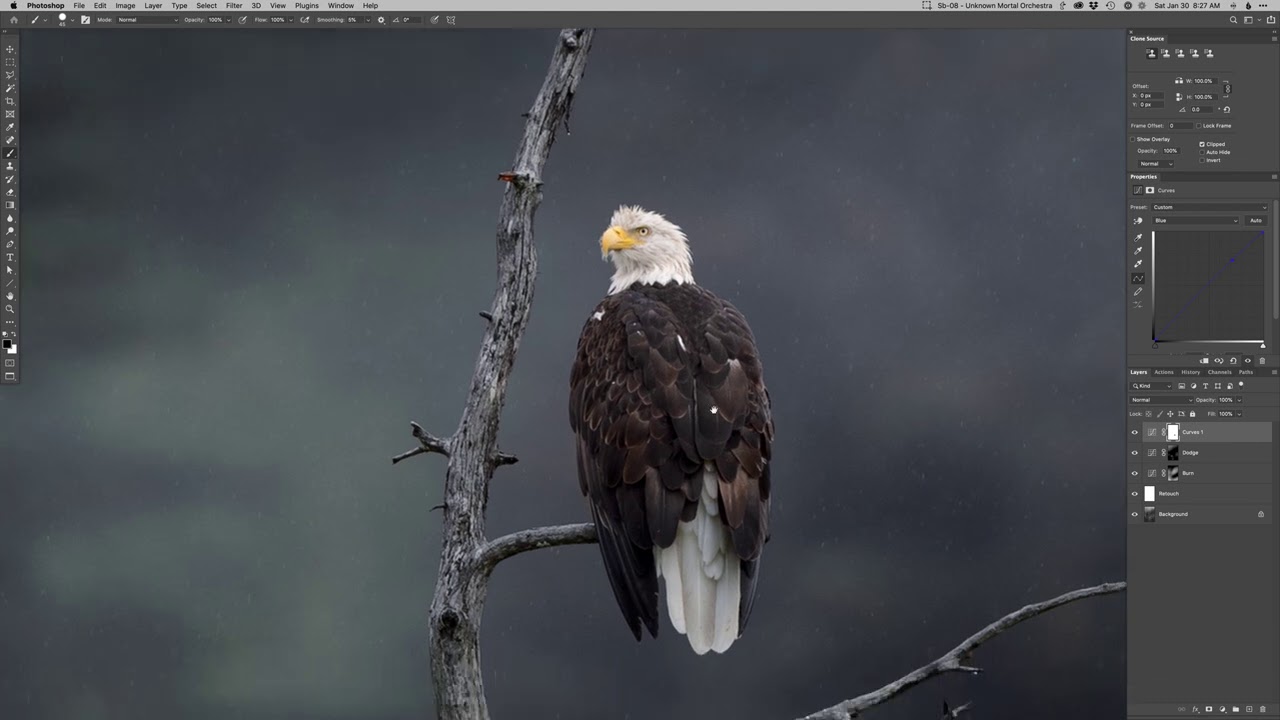
Task: Open the brush Mode dropdown
Action: [148, 20]
